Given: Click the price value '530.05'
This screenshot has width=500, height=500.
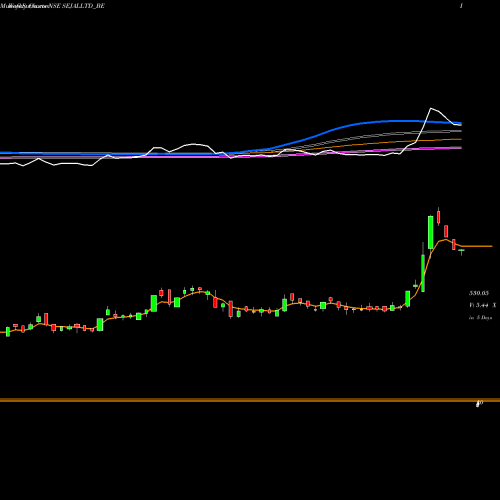Looking at the screenshot, I should tap(479, 293).
